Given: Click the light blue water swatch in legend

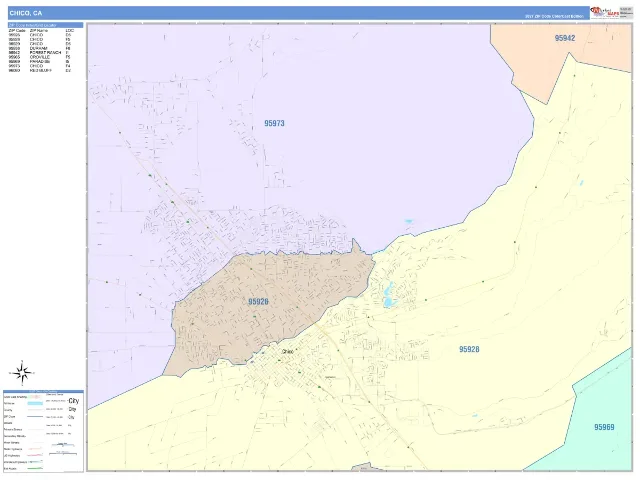Looking at the screenshot, I should [35, 403].
